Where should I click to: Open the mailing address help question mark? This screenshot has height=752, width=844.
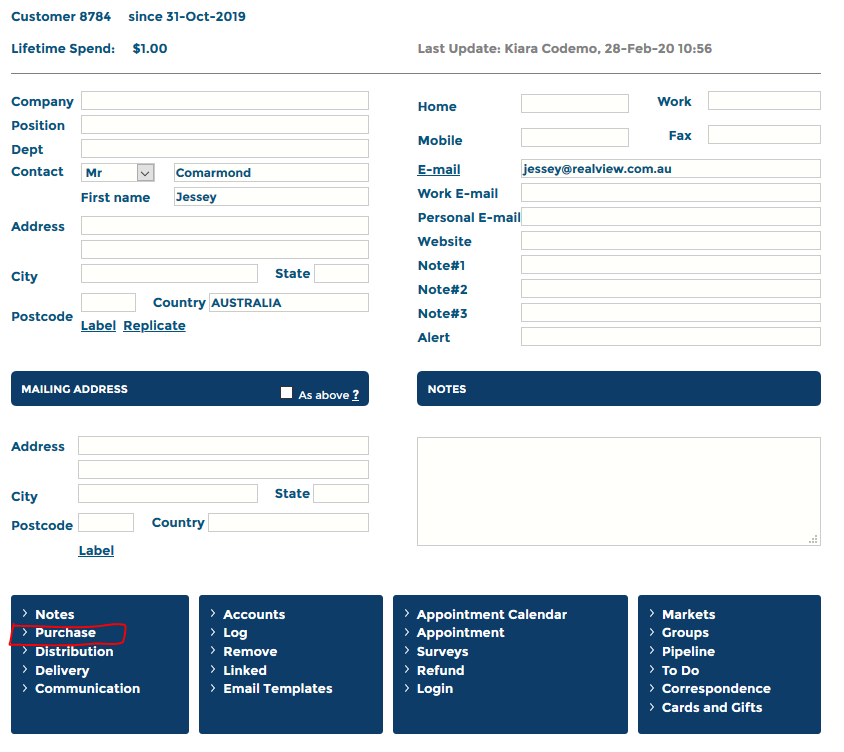click(x=355, y=395)
